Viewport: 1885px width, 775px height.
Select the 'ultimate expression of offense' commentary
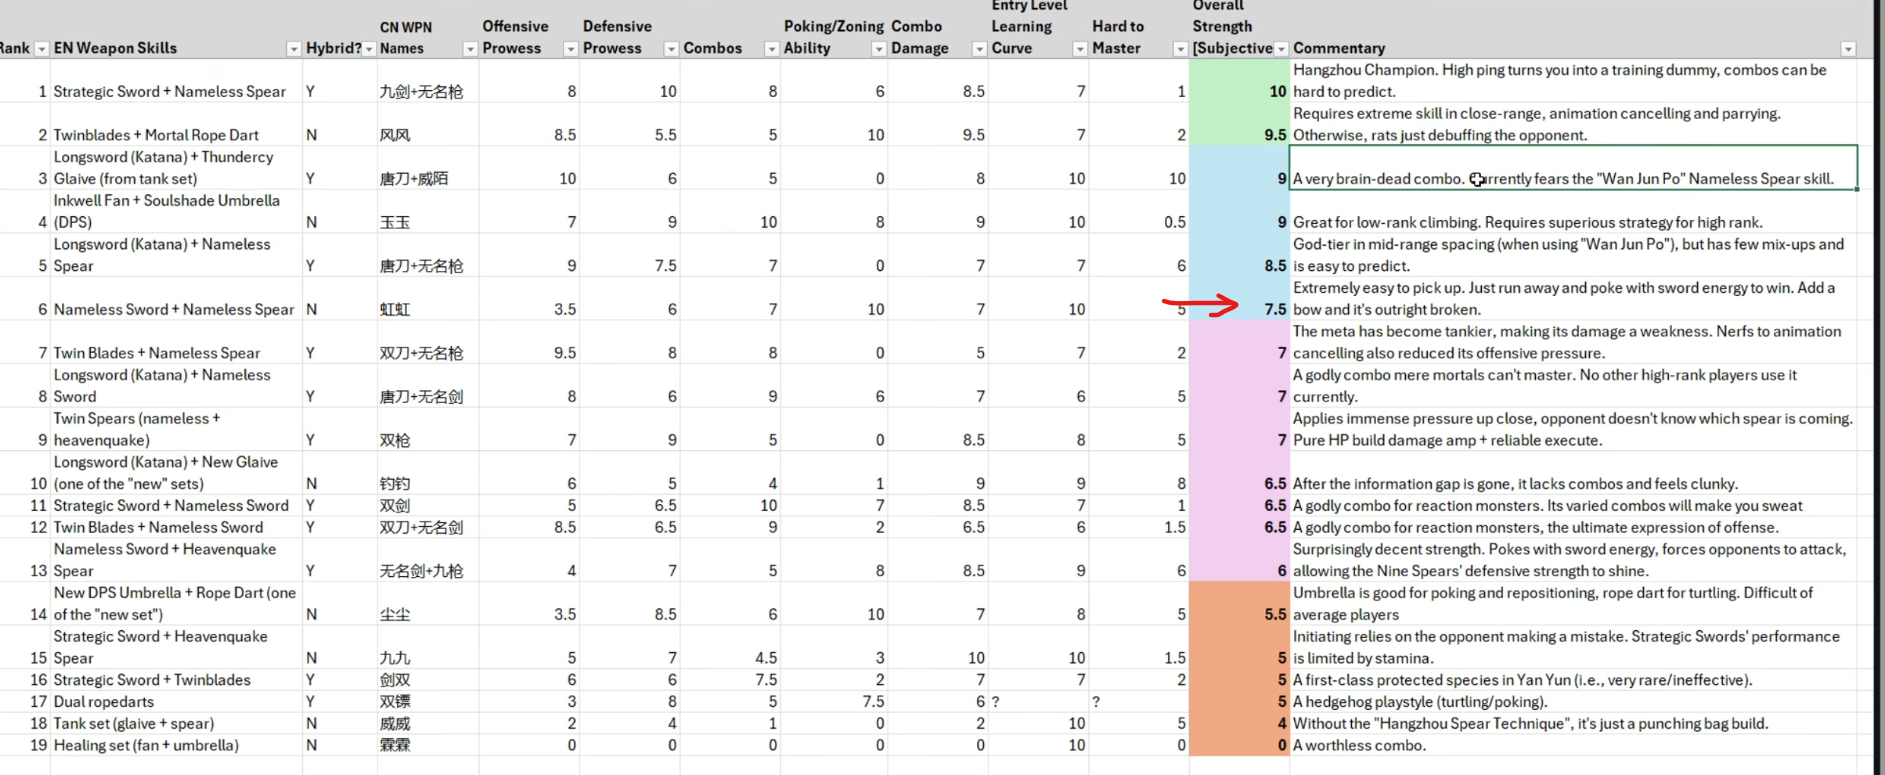pos(1574,528)
